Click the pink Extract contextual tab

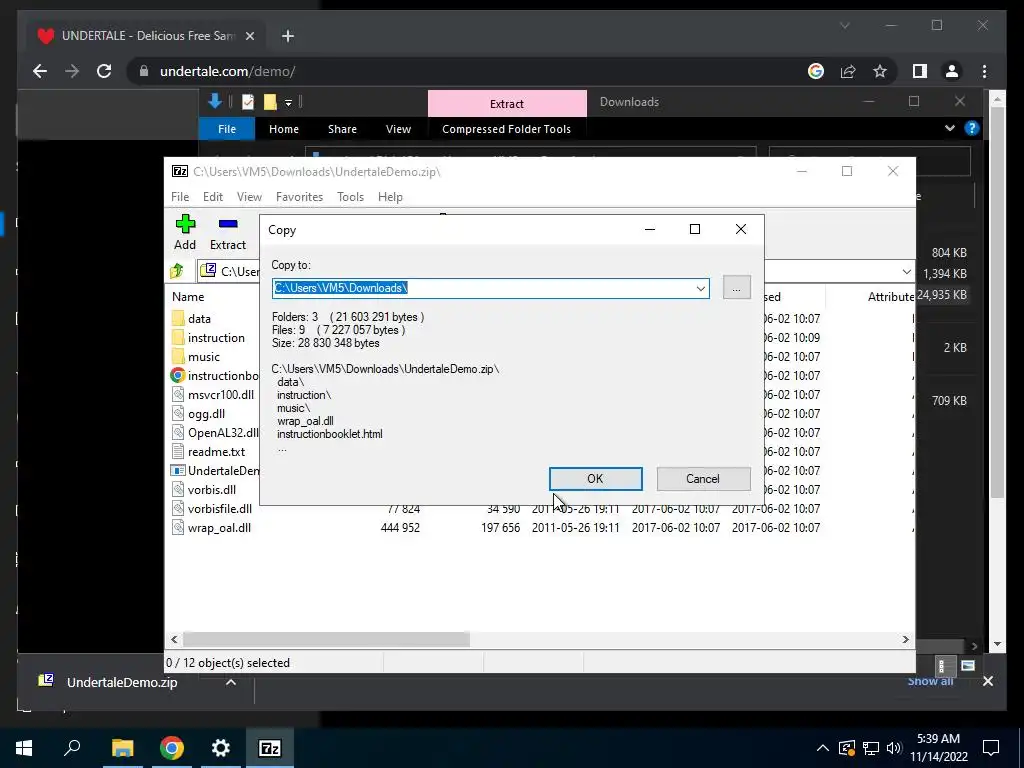507,103
